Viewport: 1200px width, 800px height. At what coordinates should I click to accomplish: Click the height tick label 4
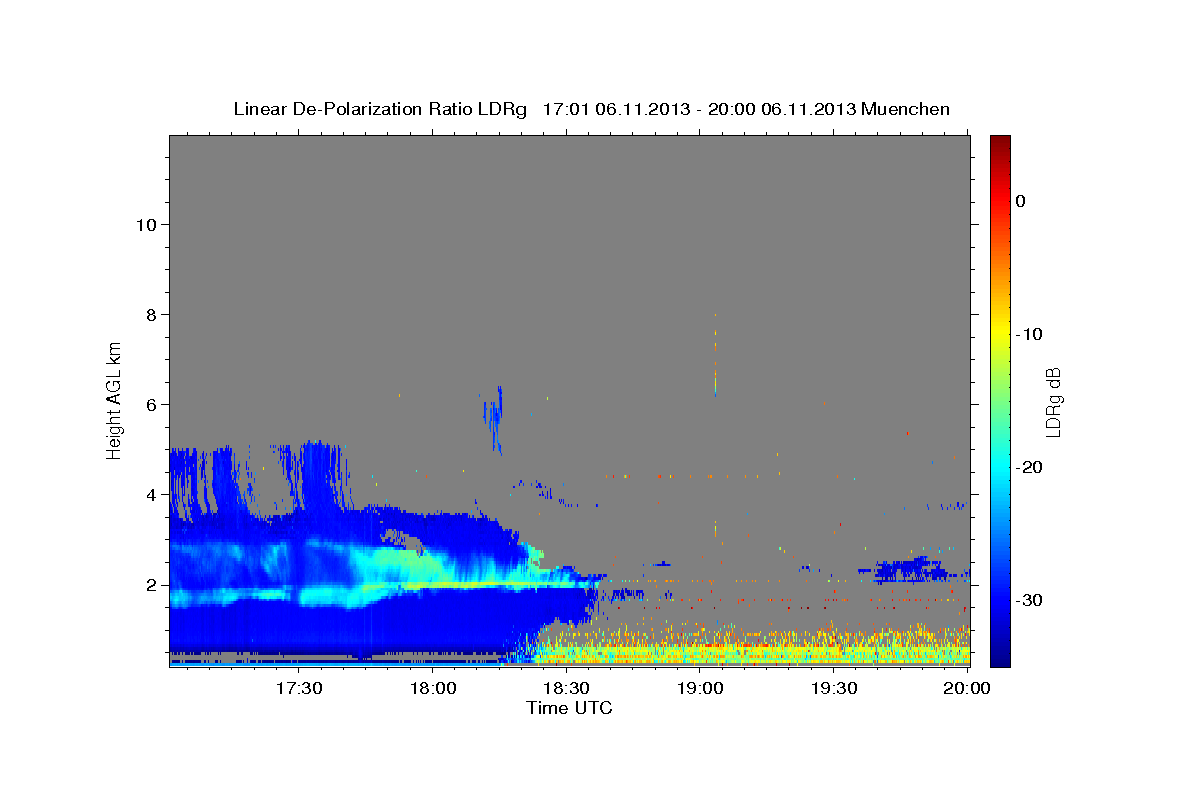(150, 494)
